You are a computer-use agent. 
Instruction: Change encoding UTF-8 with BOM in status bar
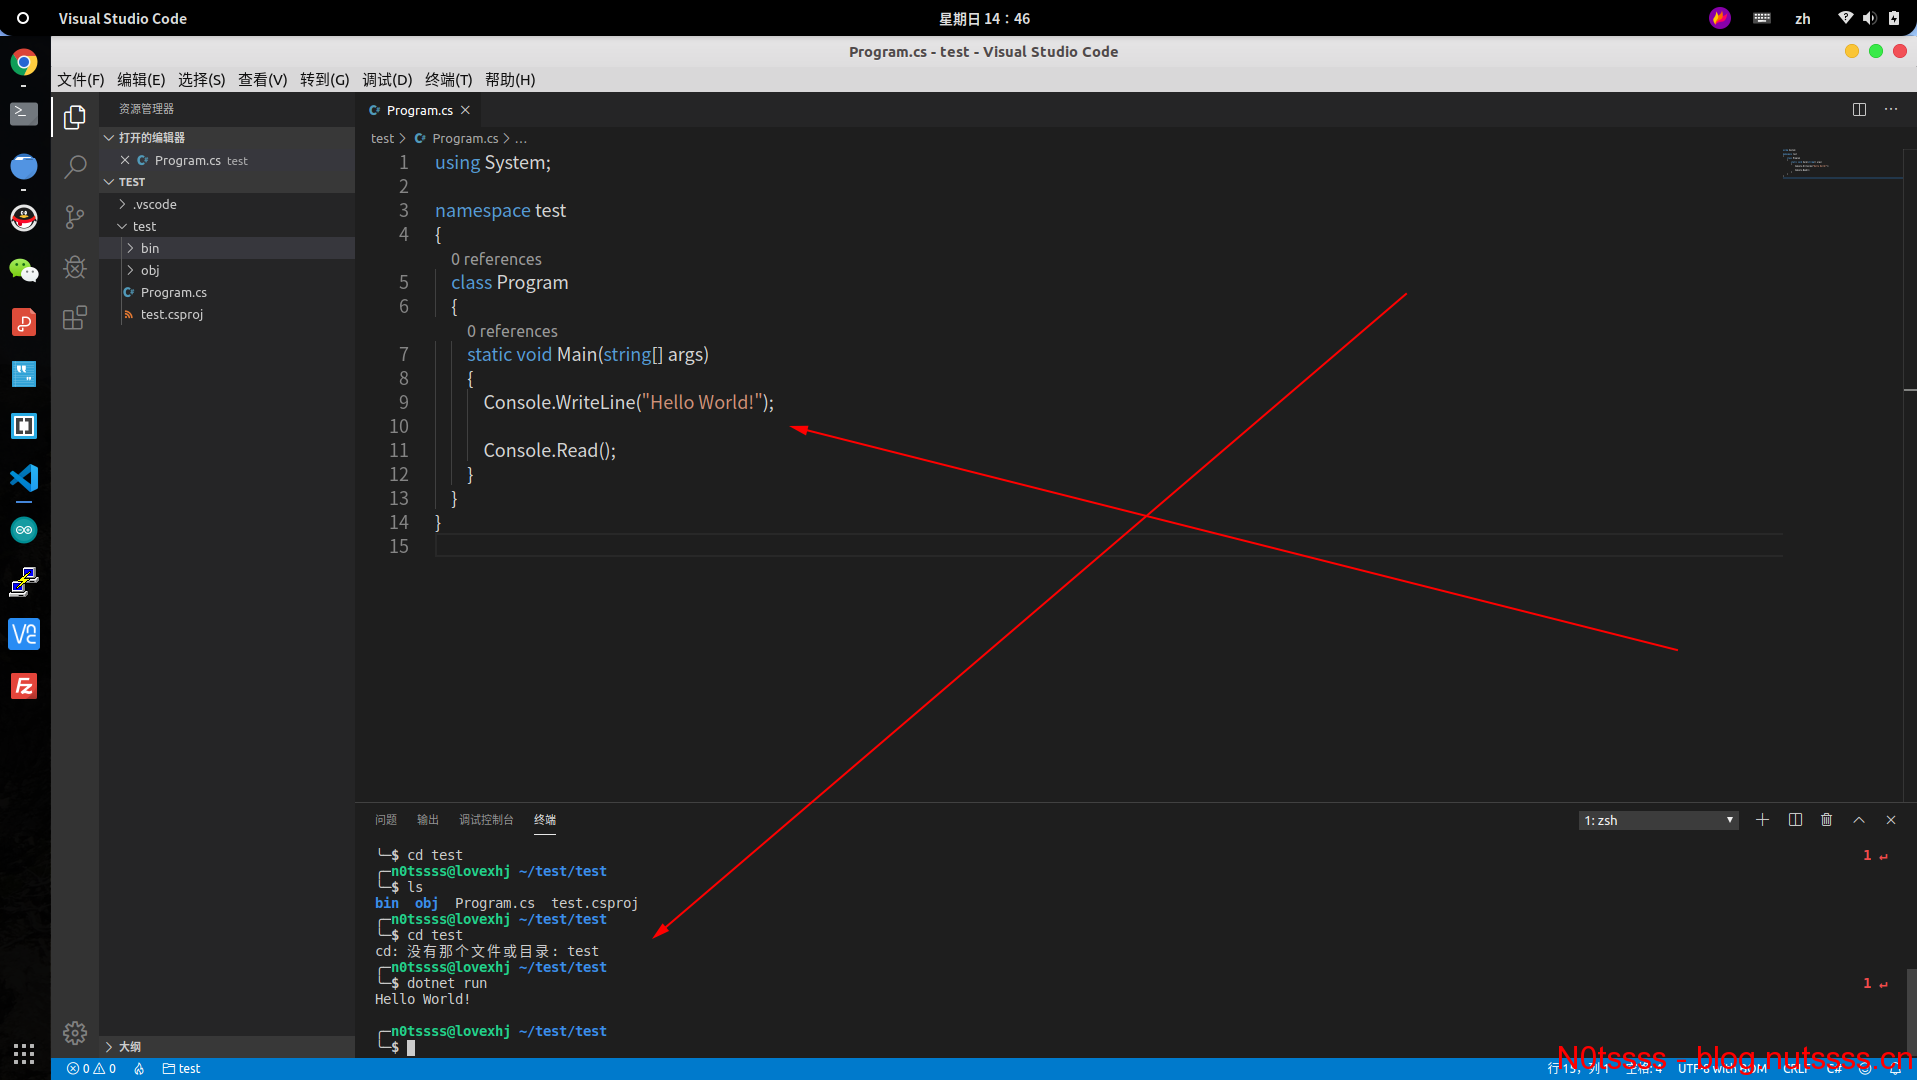(x=1722, y=1068)
